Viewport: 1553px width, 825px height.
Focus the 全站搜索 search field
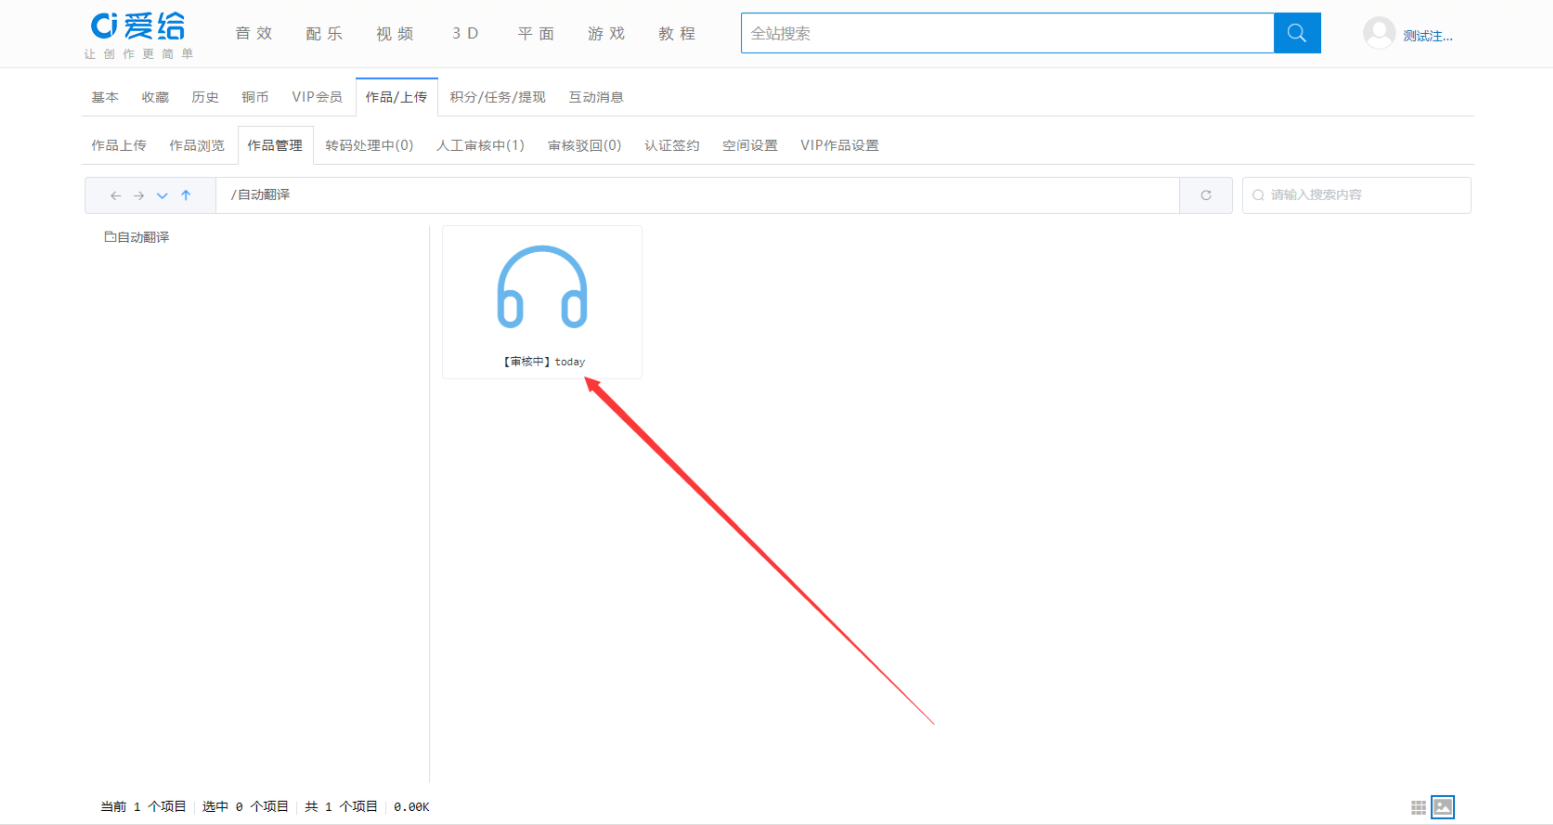point(1007,33)
